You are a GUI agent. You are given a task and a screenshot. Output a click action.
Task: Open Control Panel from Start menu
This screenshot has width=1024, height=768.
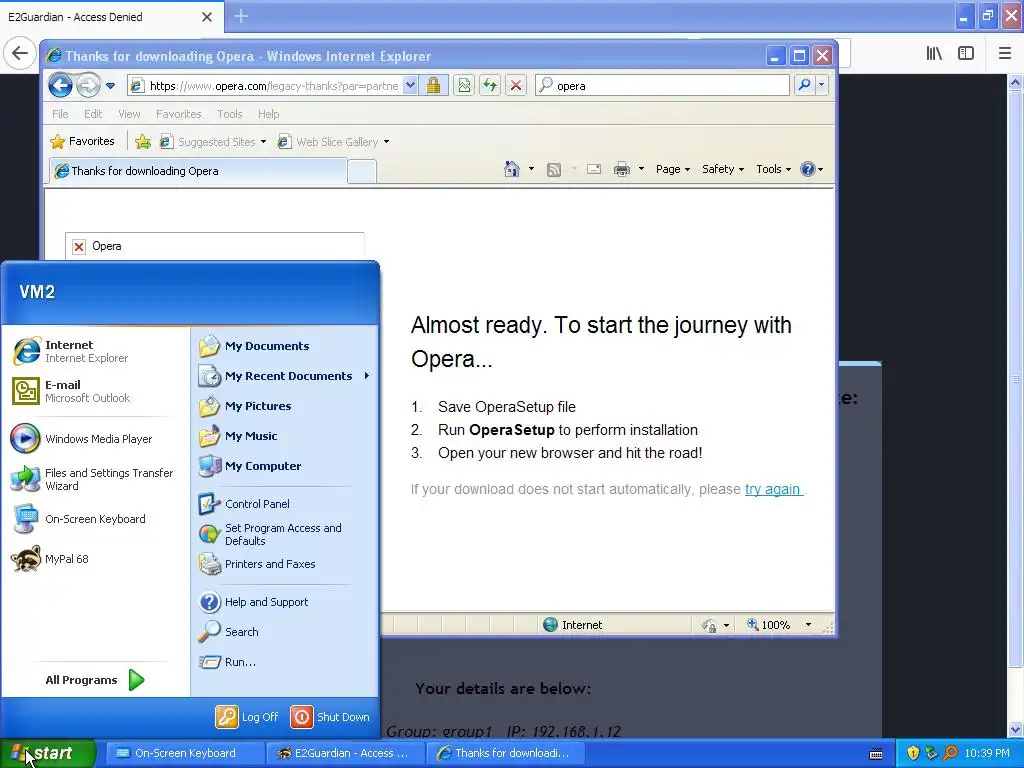(284, 504)
